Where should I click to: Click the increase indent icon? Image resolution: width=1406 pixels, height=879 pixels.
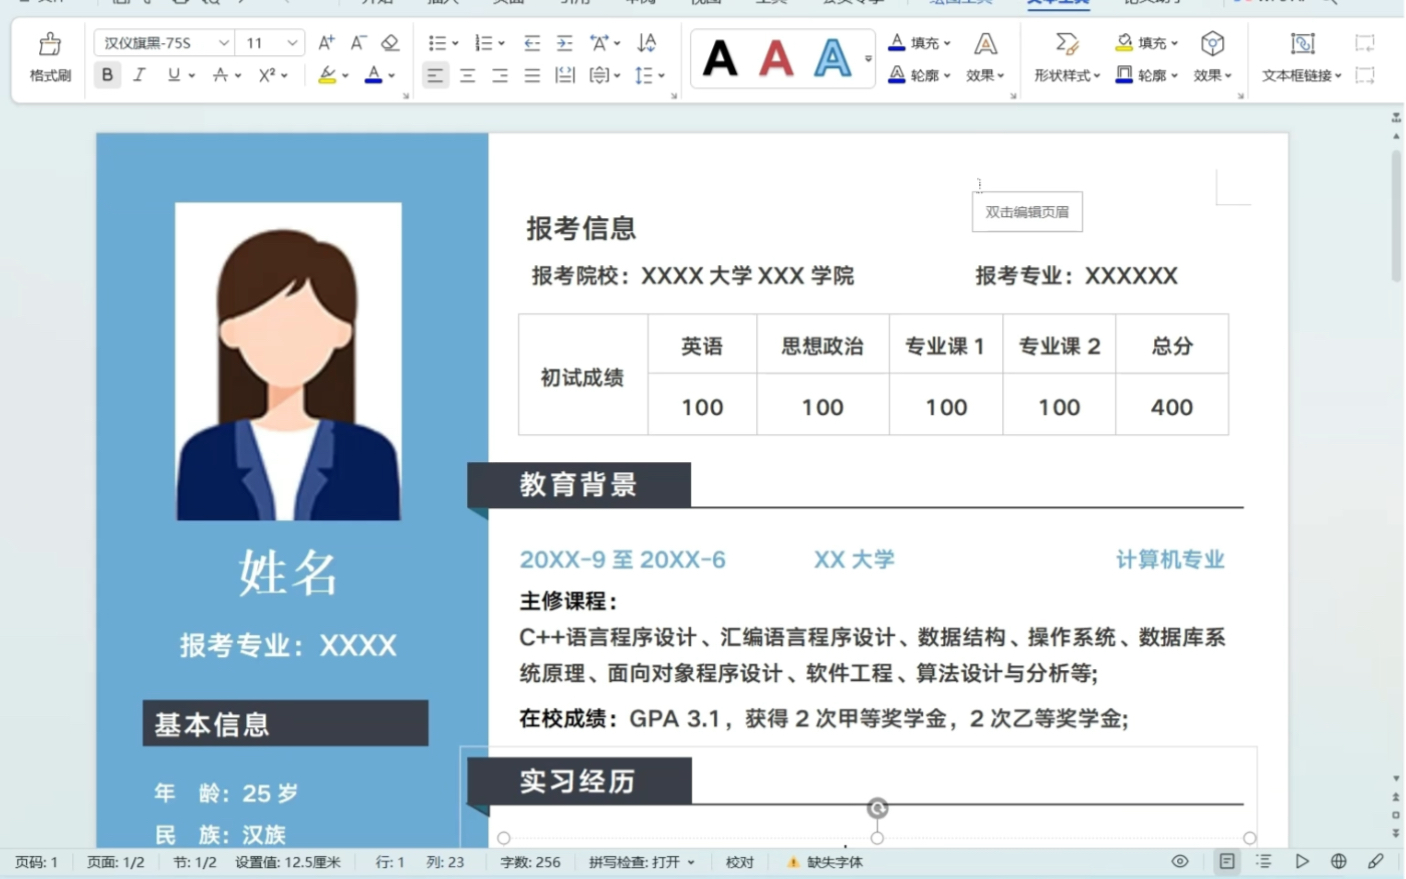pyautogui.click(x=565, y=43)
